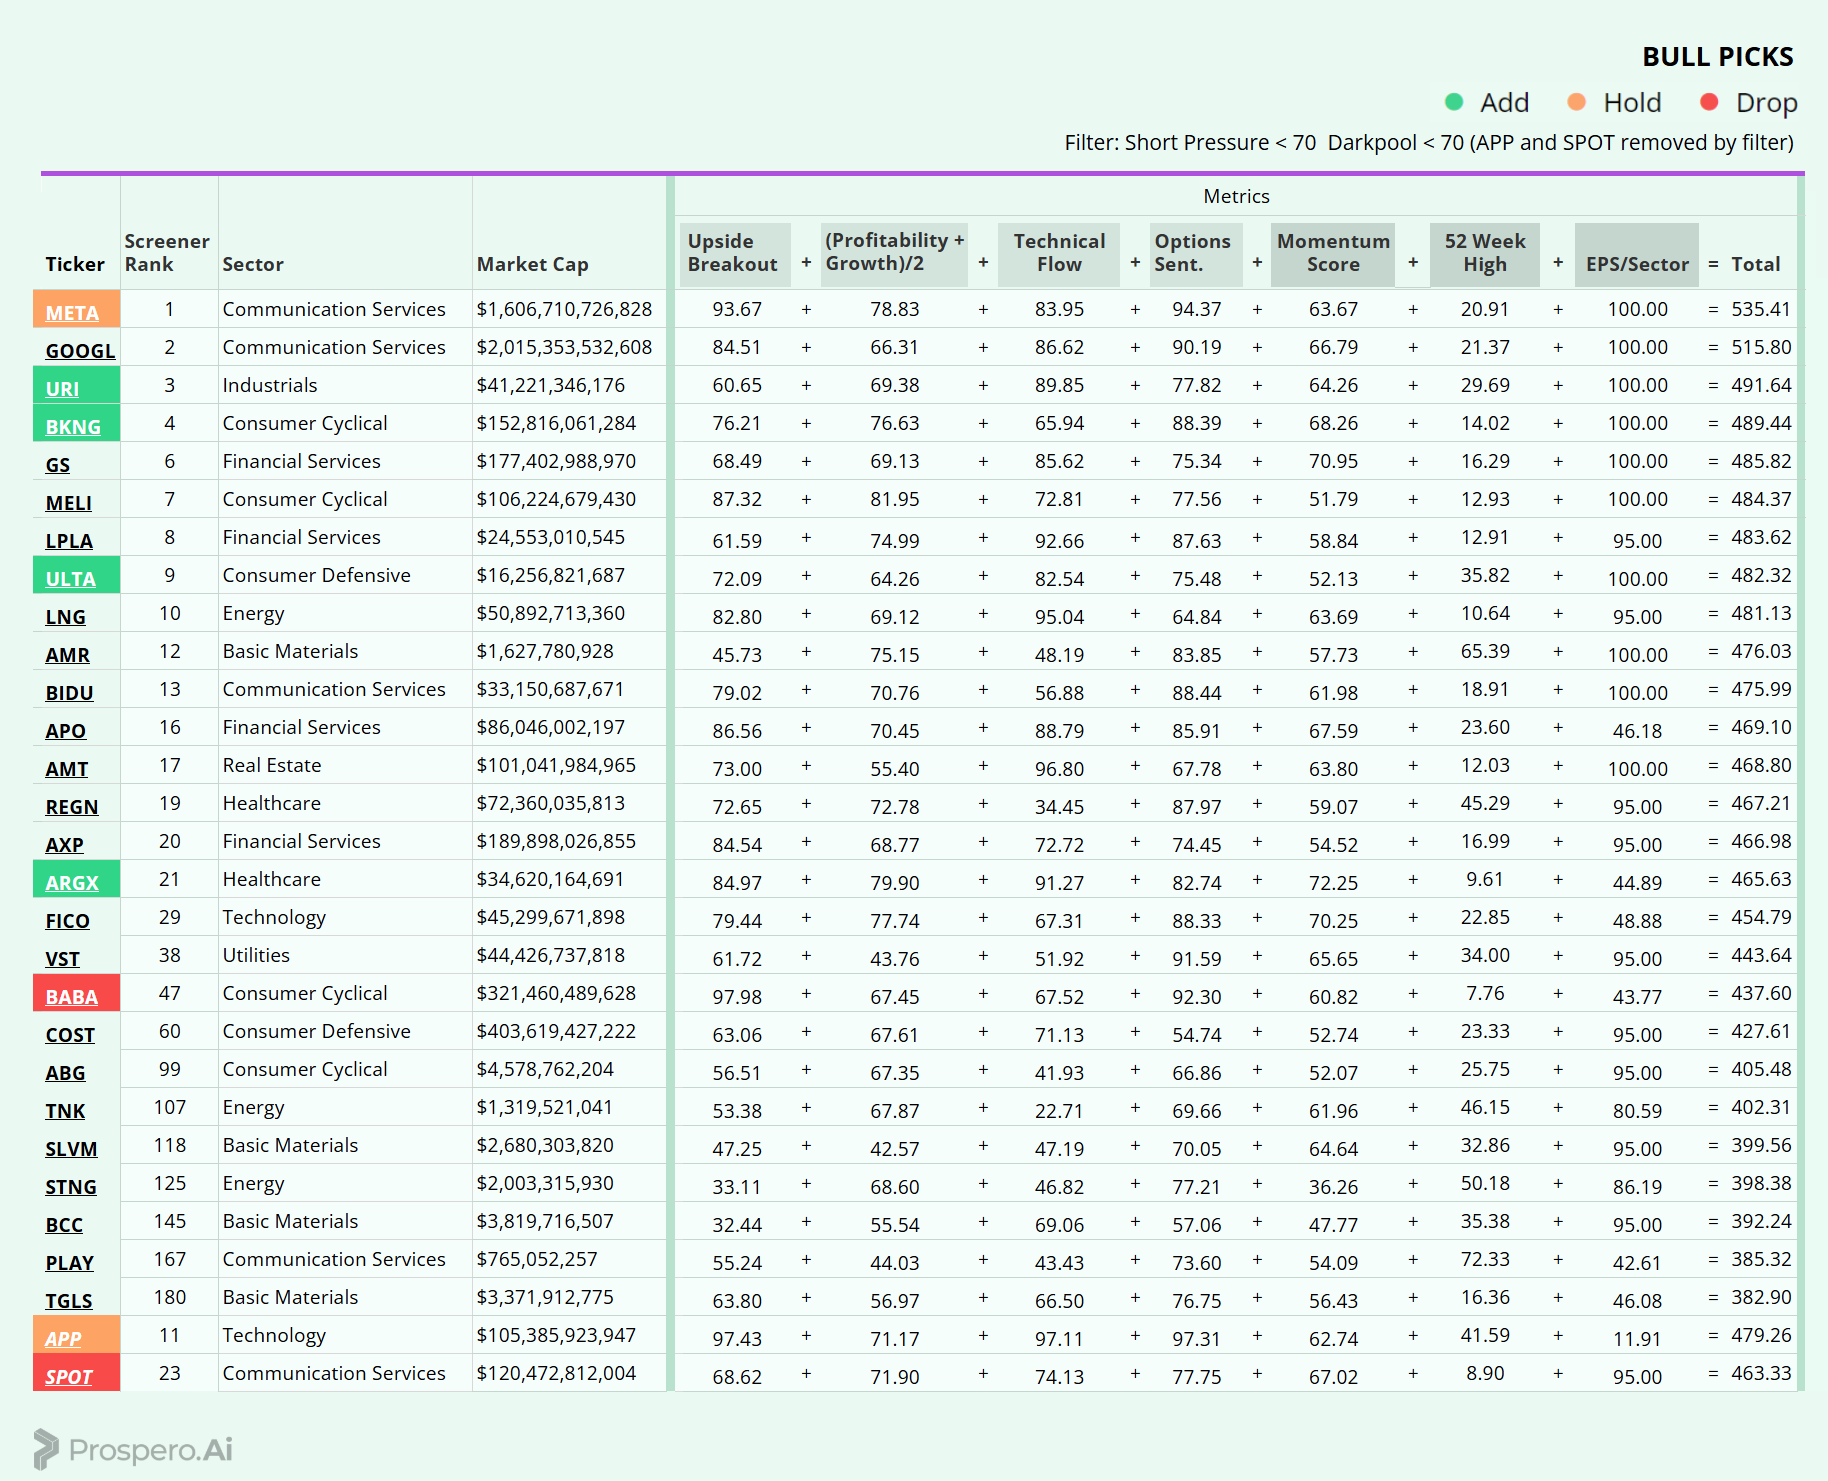The image size is (1828, 1481).
Task: Click the (Profitability + Growth)/2 column header
Action: click(894, 253)
